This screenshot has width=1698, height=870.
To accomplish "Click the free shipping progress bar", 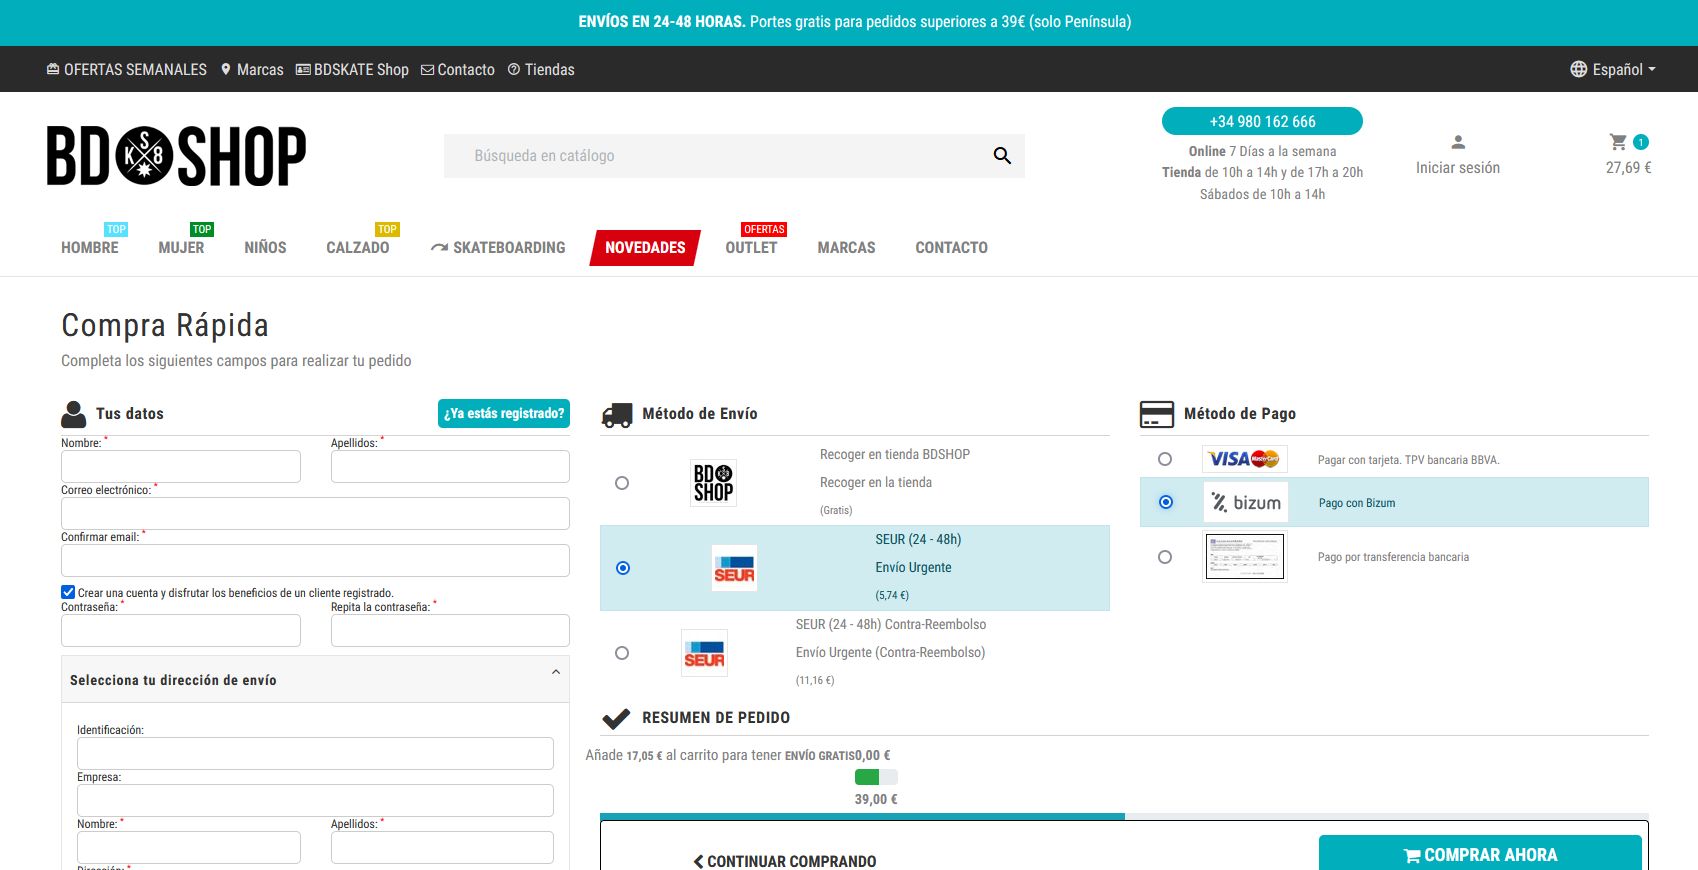I will [876, 777].
